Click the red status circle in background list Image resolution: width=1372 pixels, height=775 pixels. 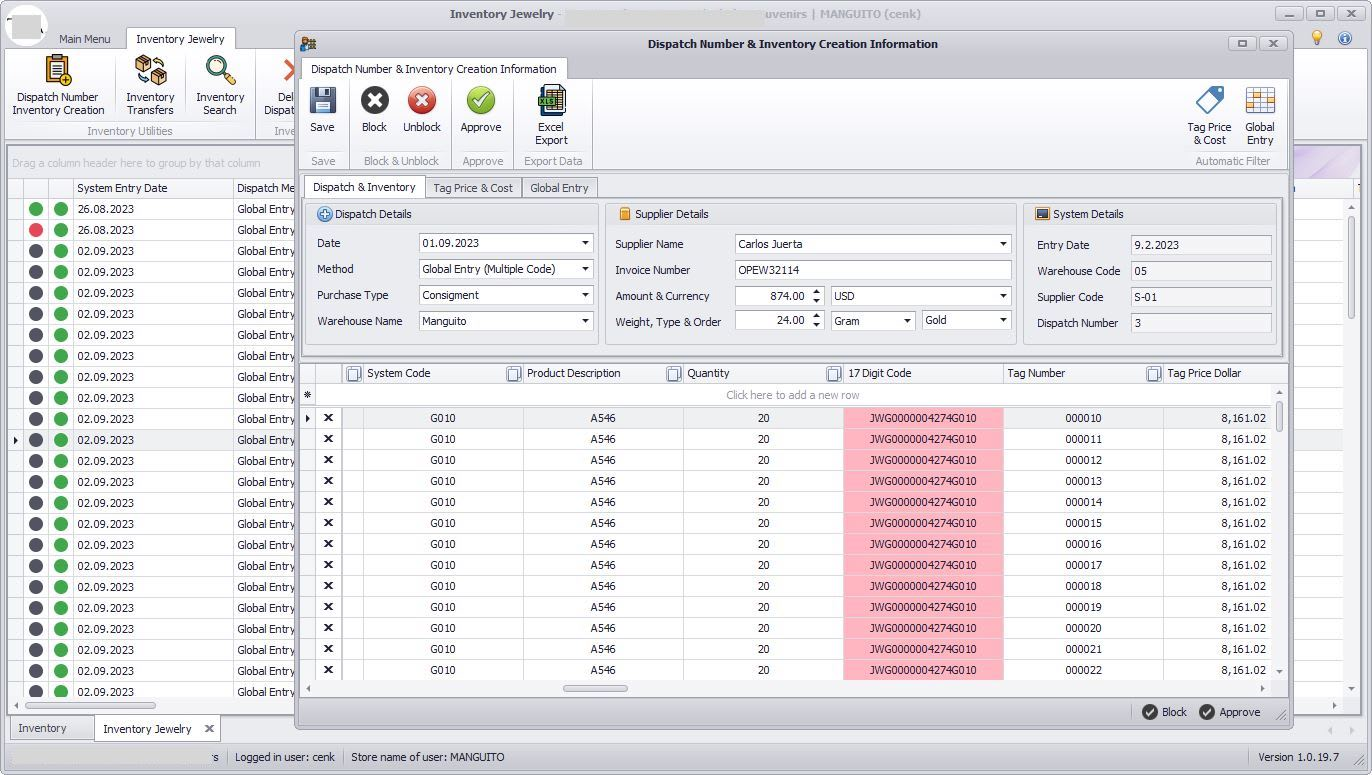[36, 230]
